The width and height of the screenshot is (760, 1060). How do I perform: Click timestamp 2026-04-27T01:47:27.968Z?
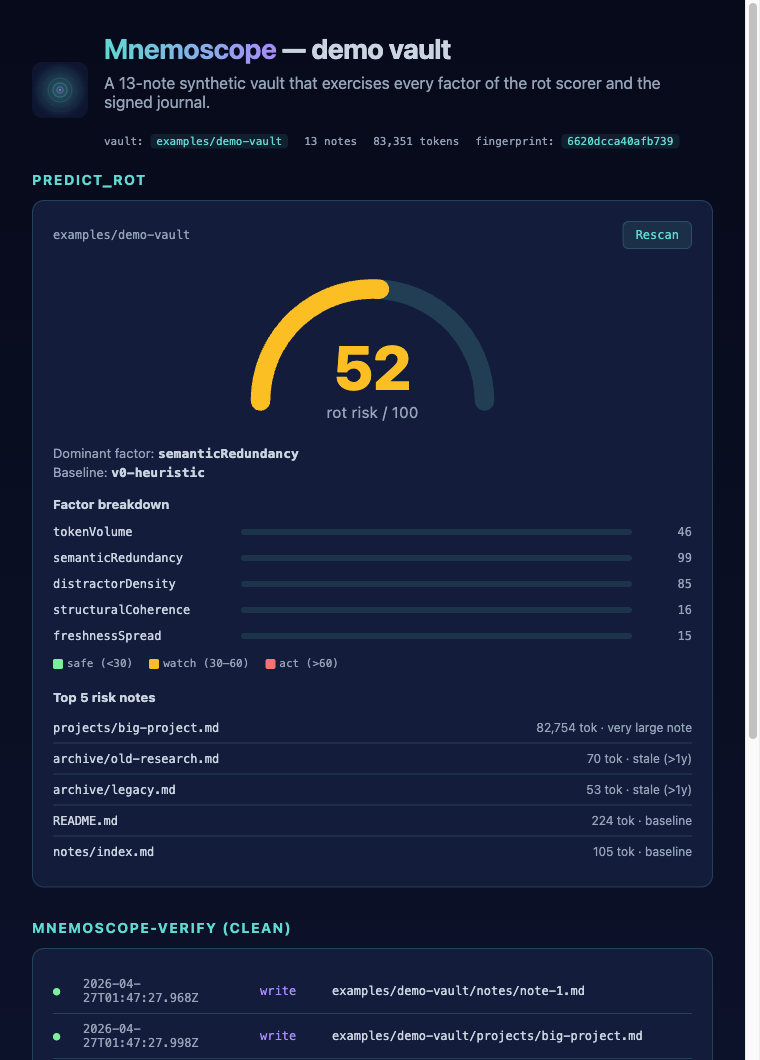[141, 991]
